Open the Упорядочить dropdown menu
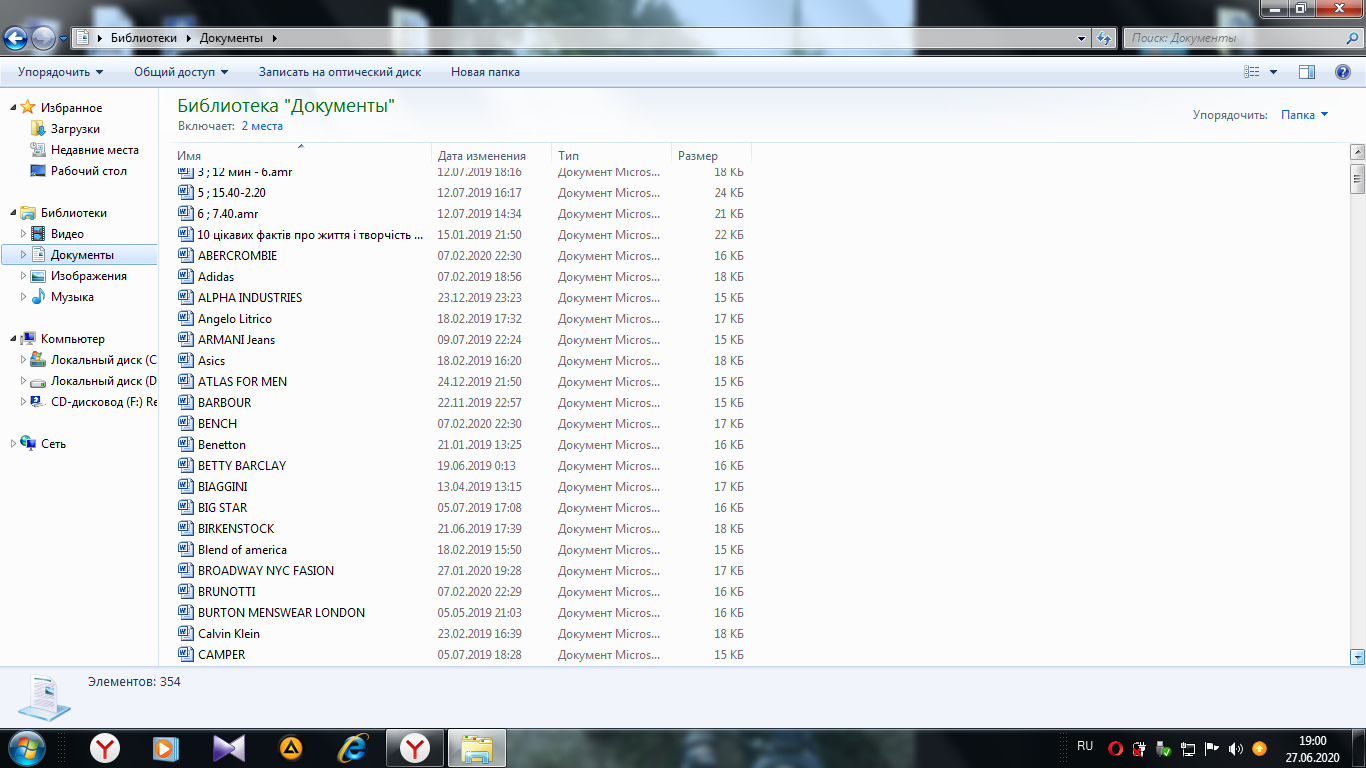 61,72
